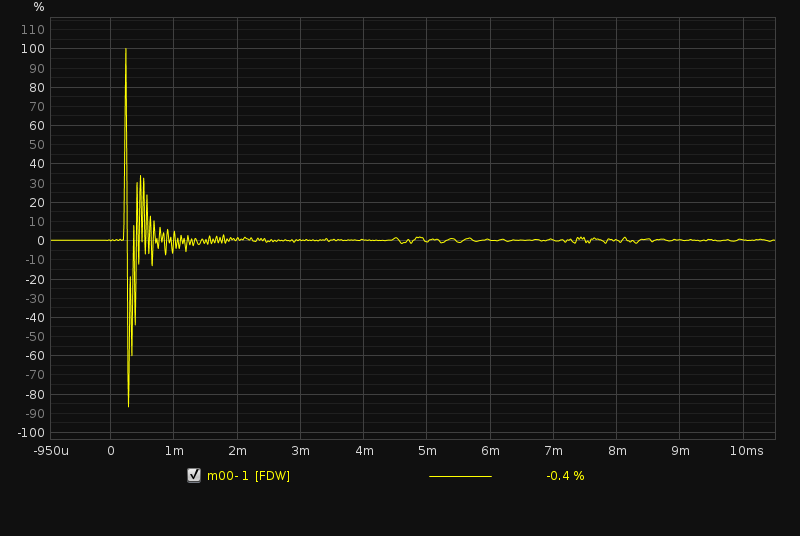
Task: Select the m00-1 [FDW] legend label
Action: [248, 476]
